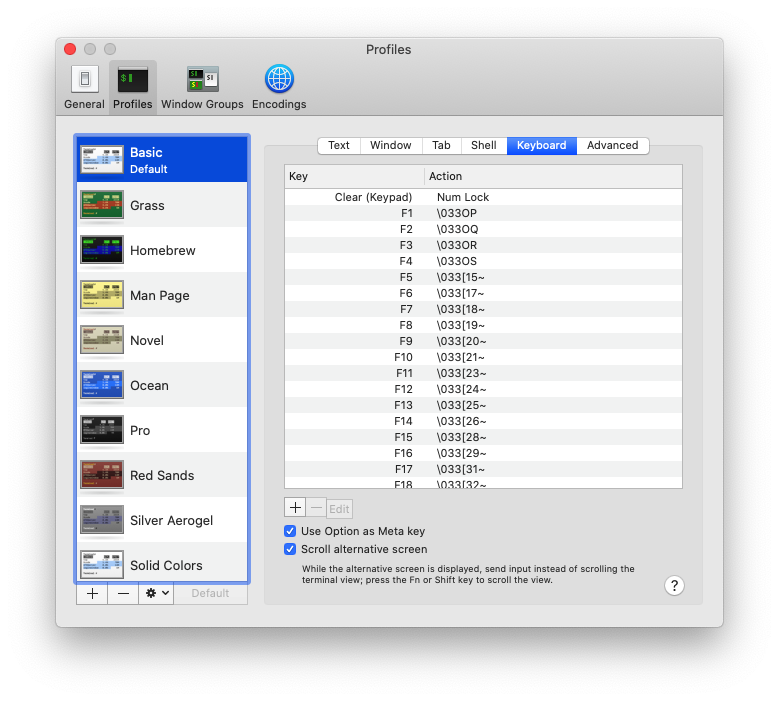Select the F9 key row

(x=483, y=341)
